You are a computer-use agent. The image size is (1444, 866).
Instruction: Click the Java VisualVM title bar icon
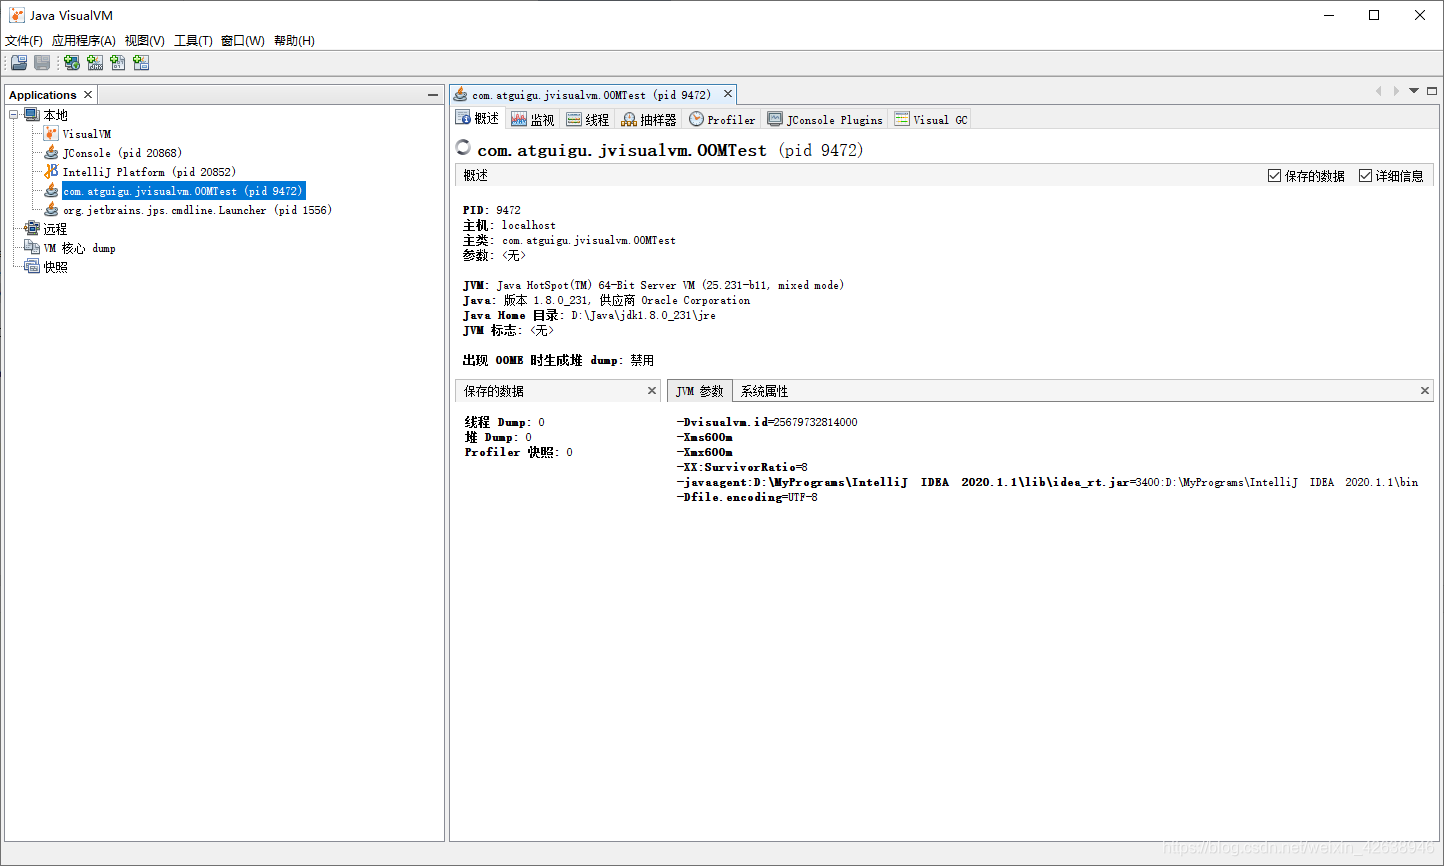click(17, 15)
